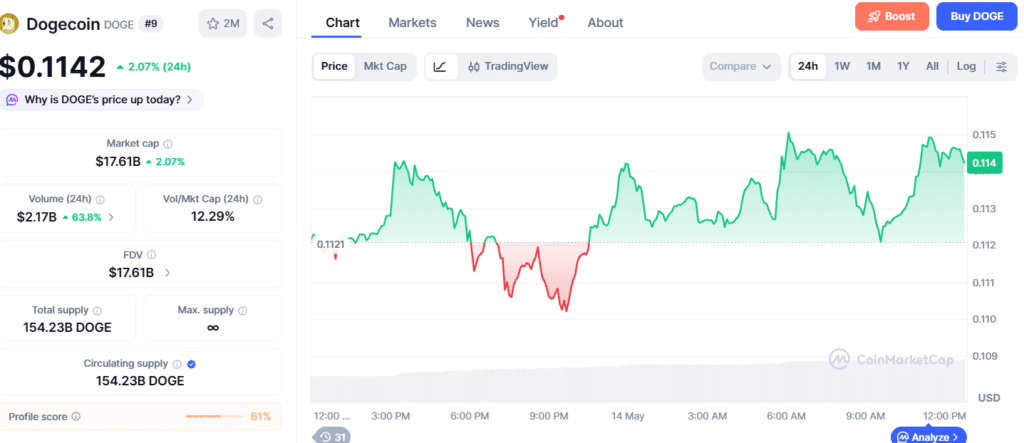The image size is (1024, 443).
Task: Click Total supply info icon
Action: [x=97, y=310]
